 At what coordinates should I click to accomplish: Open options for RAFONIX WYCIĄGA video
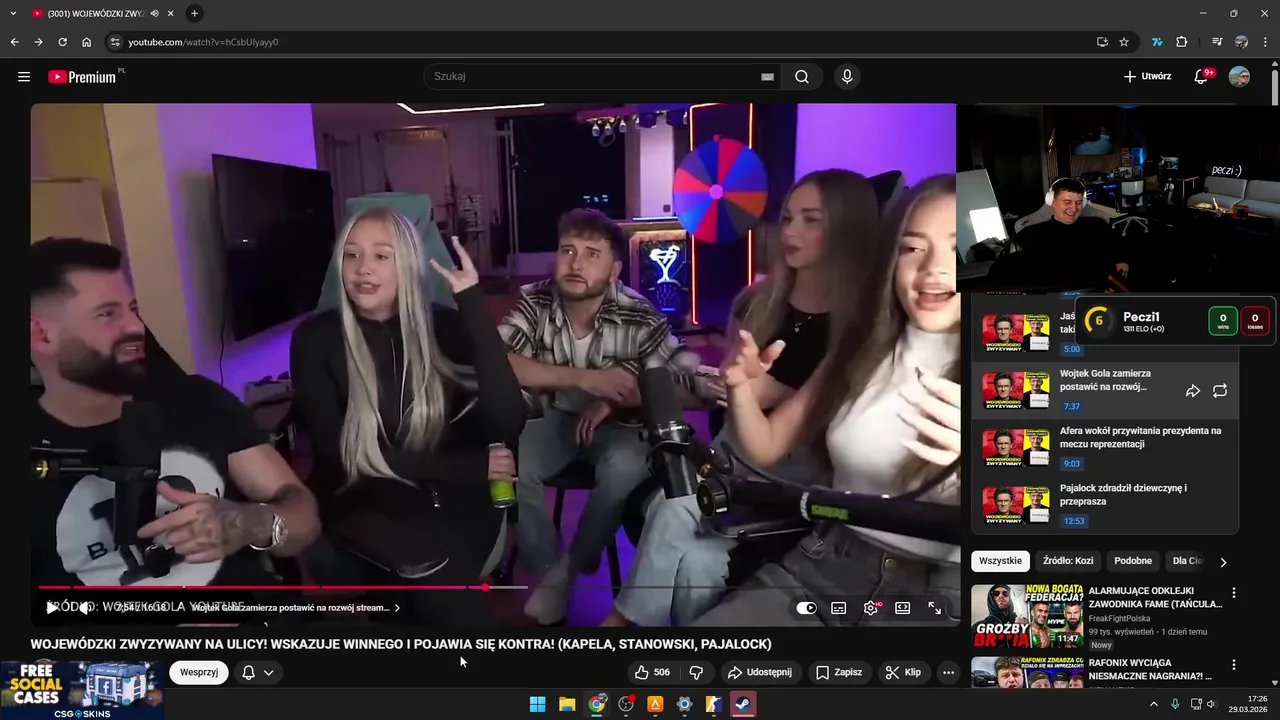click(x=1233, y=665)
